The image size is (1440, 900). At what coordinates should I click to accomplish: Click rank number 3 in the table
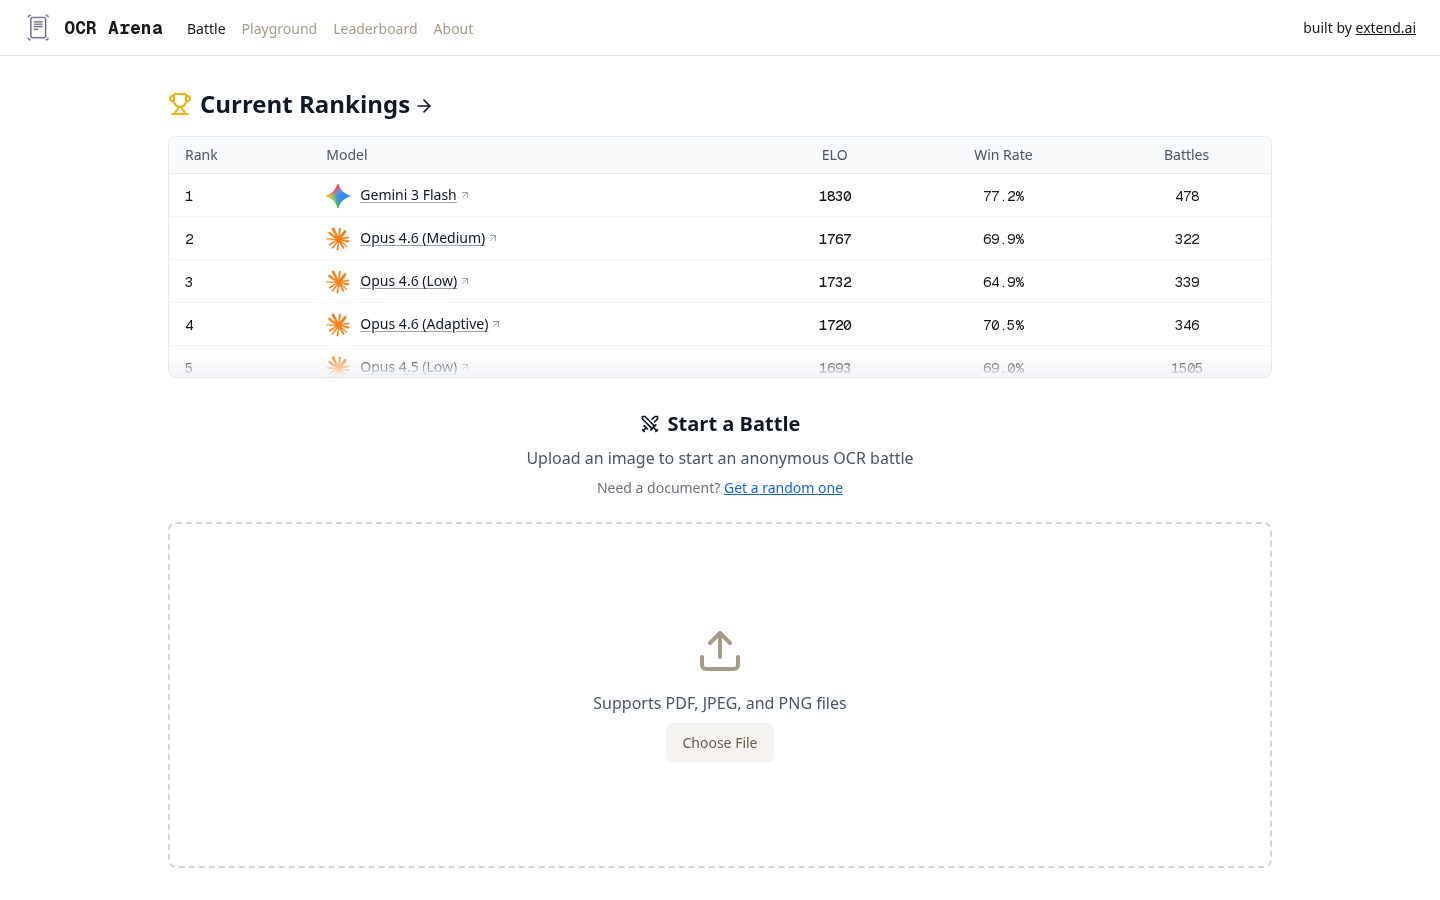point(189,282)
